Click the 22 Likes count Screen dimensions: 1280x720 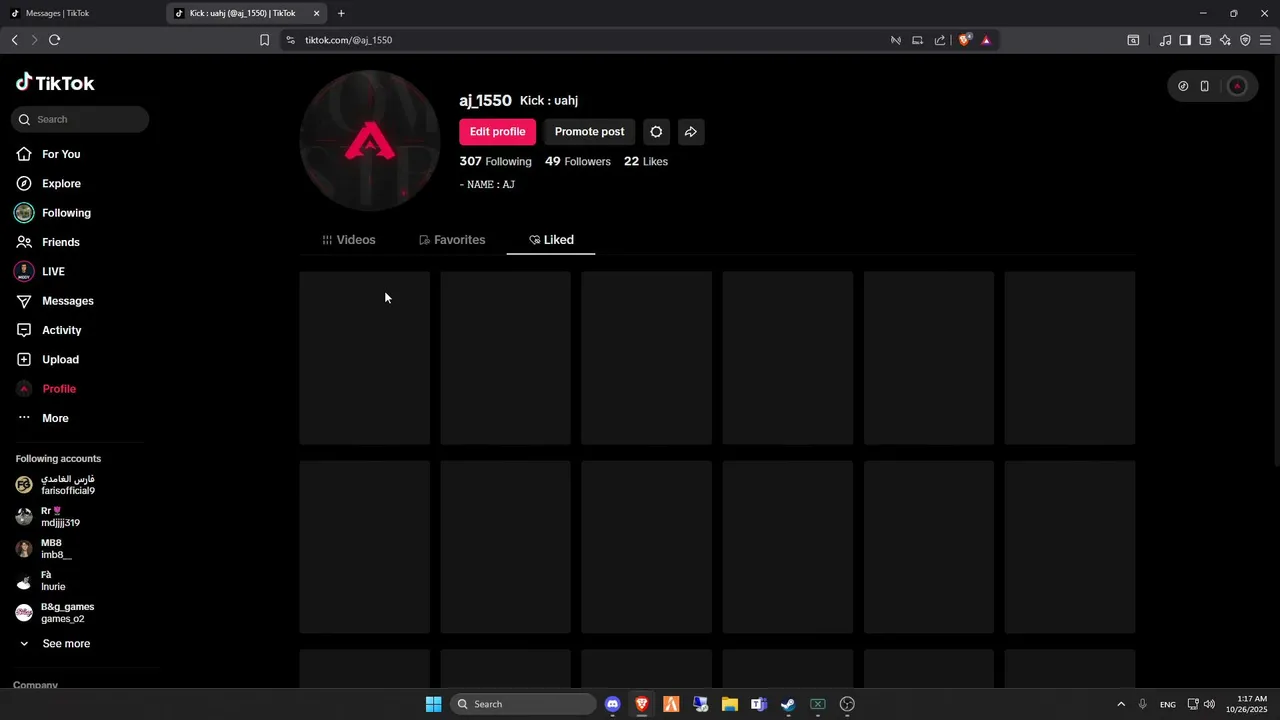646,161
